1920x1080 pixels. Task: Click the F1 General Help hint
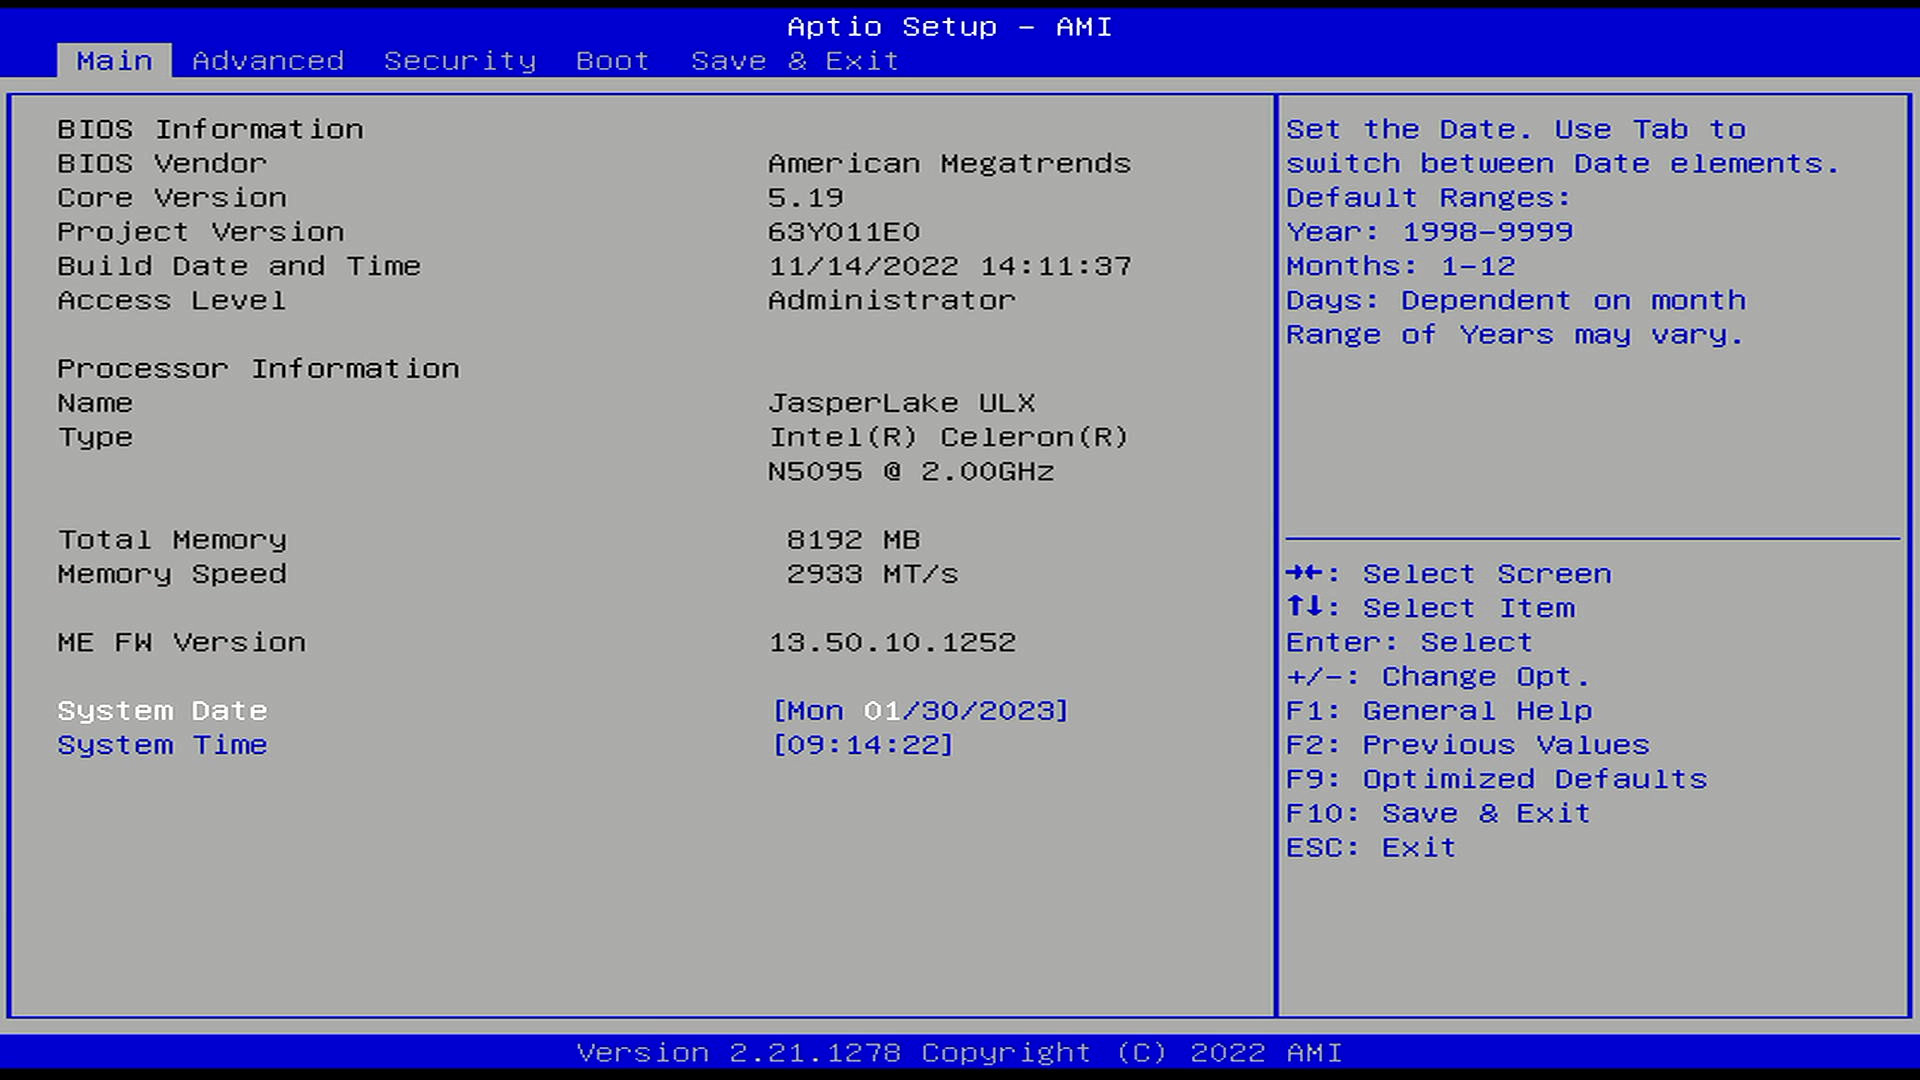[1438, 711]
